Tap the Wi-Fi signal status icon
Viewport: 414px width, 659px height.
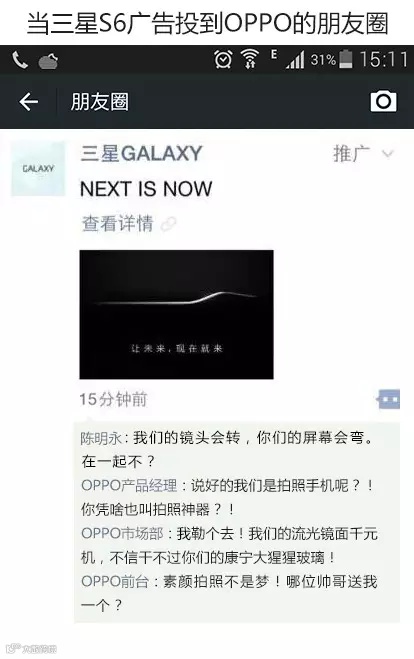(x=250, y=59)
